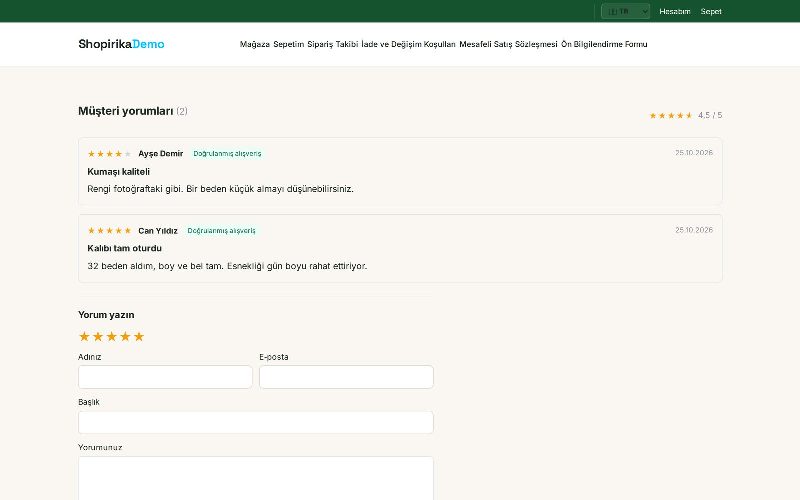800x500 pixels.
Task: Click the Müşteri yorumları heading
Action: pyautogui.click(x=126, y=111)
